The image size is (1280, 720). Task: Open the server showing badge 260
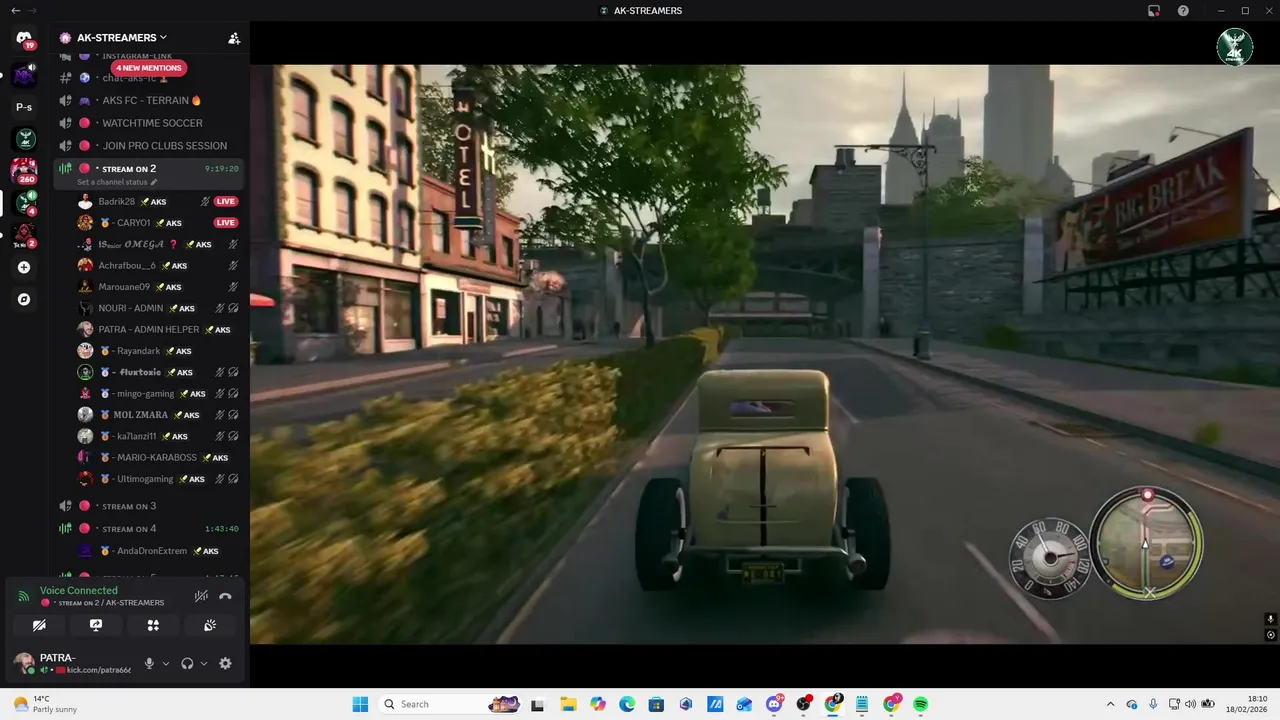pos(24,170)
